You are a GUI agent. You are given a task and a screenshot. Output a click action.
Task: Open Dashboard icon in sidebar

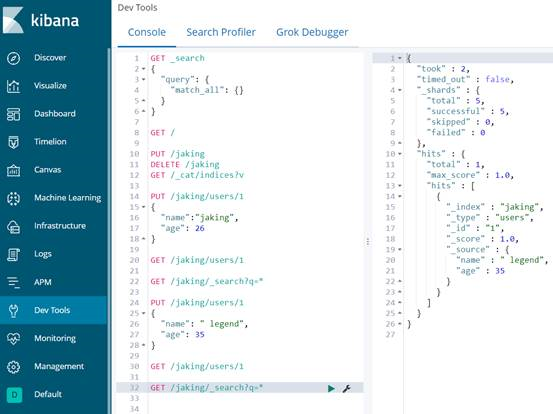[x=13, y=114]
